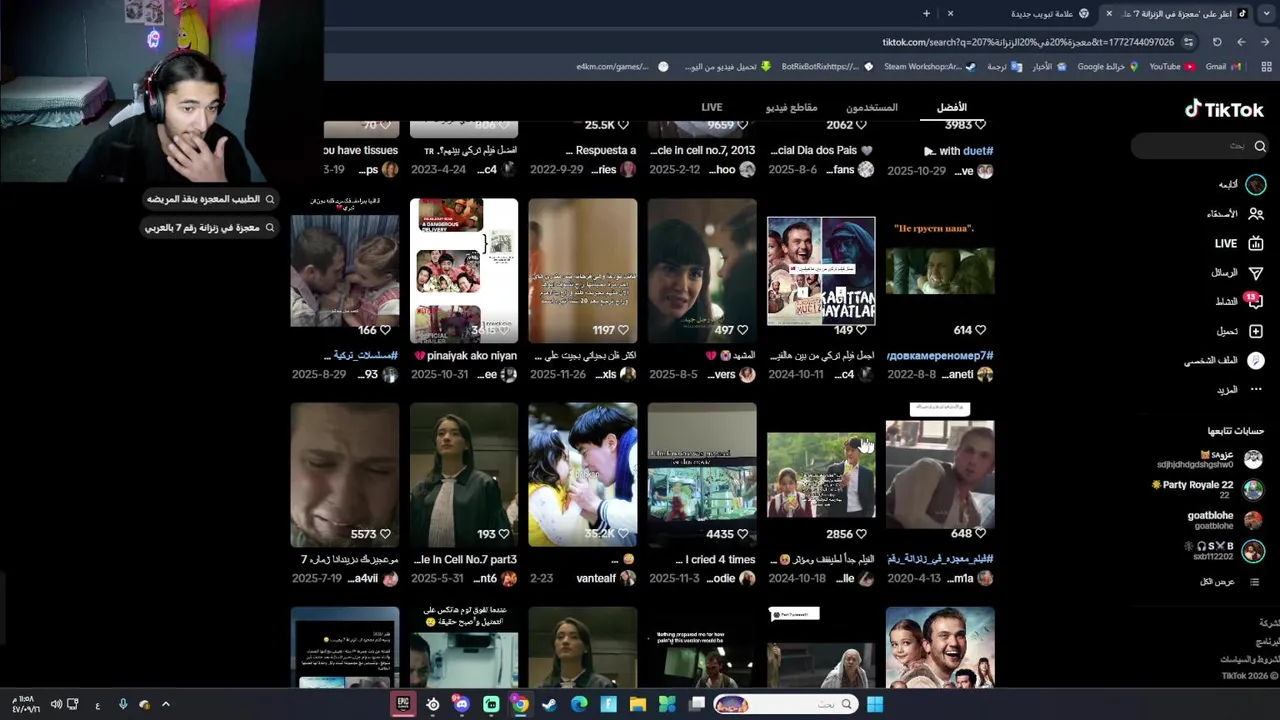The image size is (1280, 720).
Task: Open the video thumbnail with 5573 likes
Action: coord(345,474)
